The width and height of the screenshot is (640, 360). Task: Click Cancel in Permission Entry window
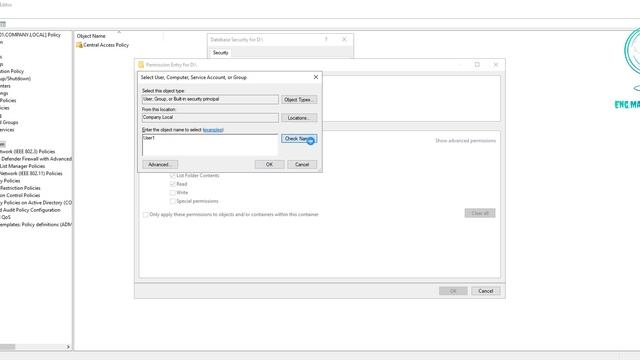[486, 291]
